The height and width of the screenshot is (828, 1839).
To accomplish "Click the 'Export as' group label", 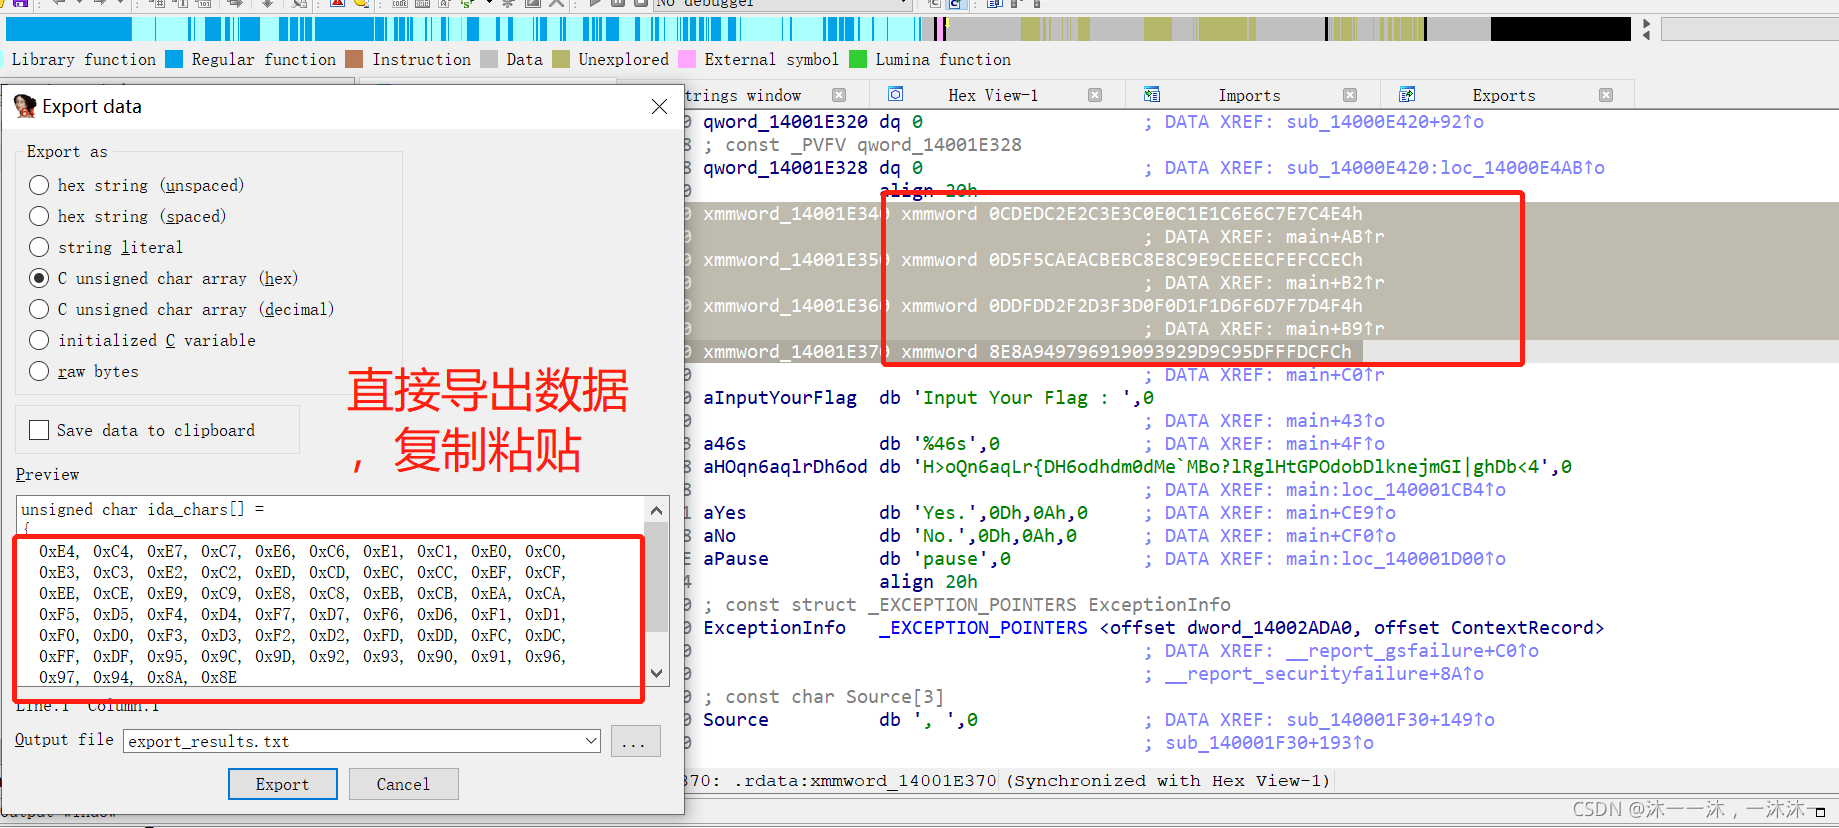I will pyautogui.click(x=67, y=151).
